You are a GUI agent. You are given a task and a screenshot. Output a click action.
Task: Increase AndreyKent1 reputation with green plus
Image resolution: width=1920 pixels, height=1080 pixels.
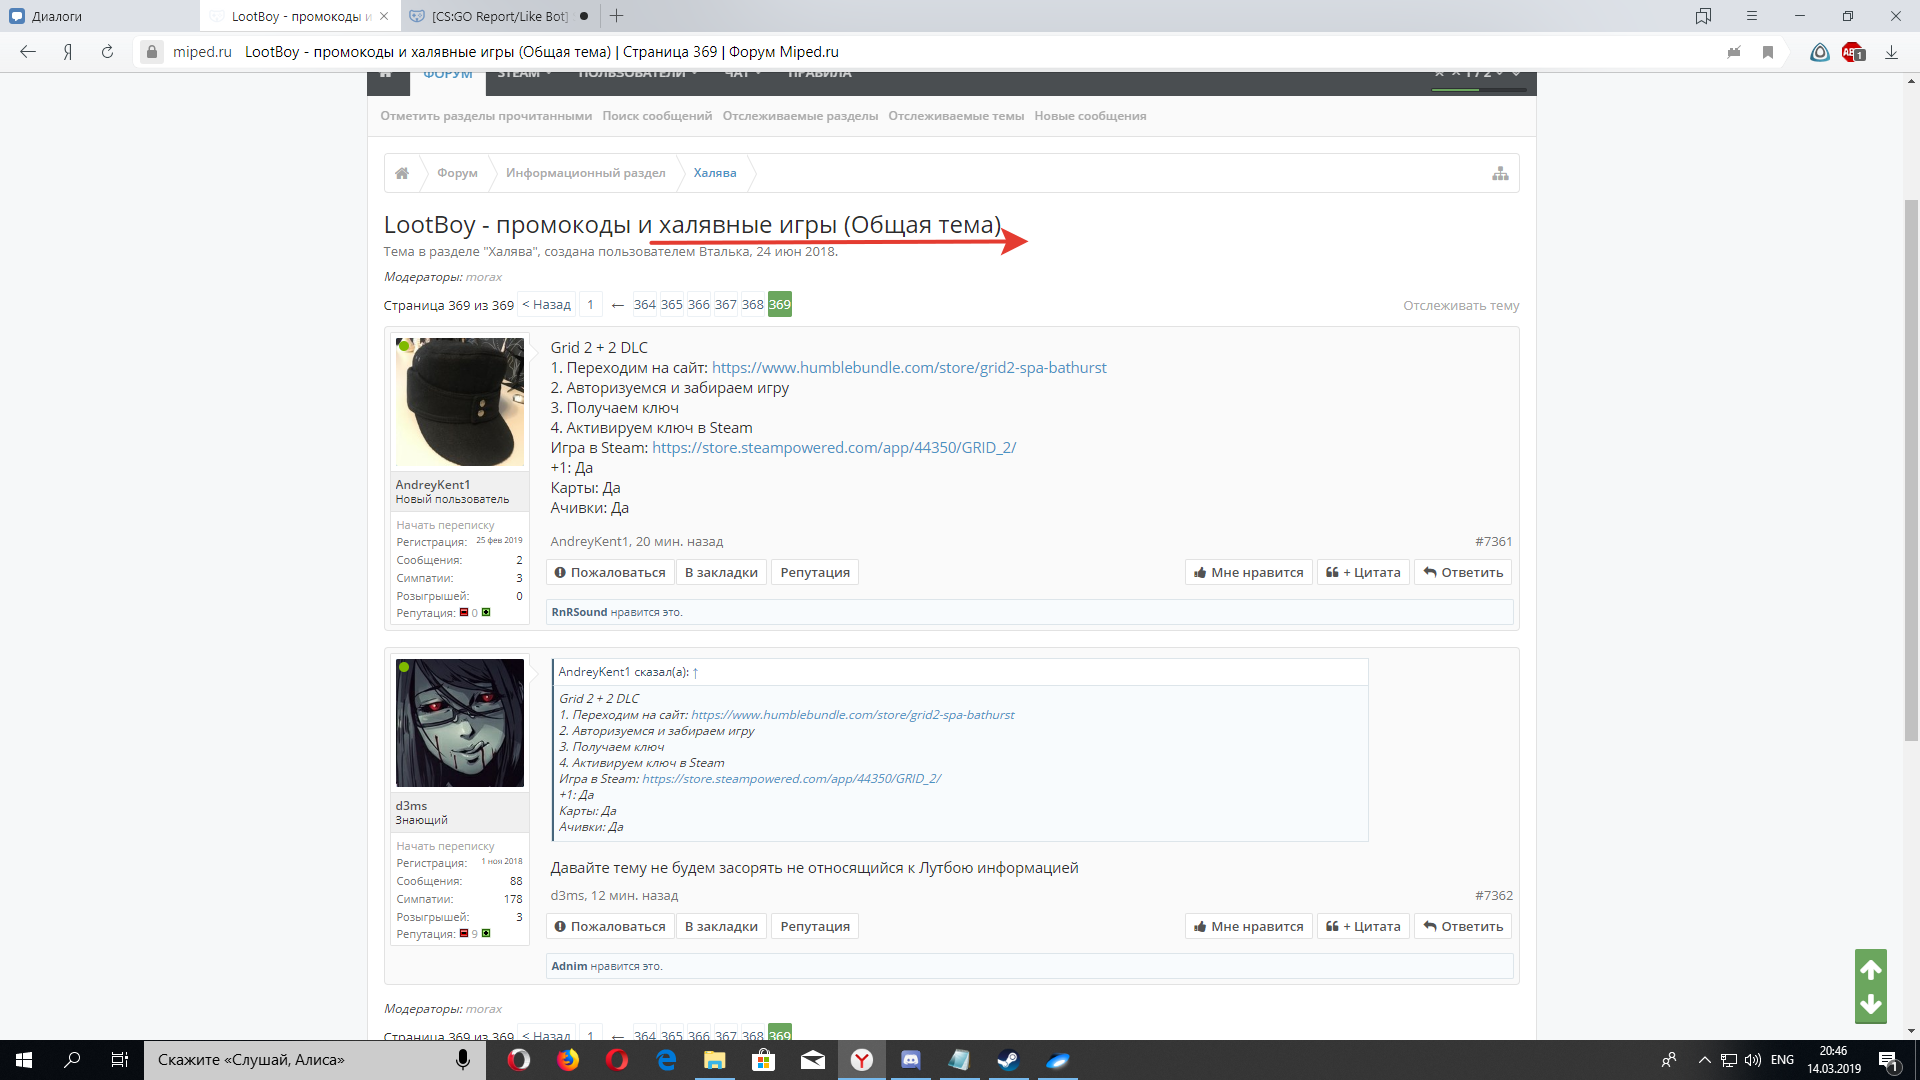(x=486, y=612)
